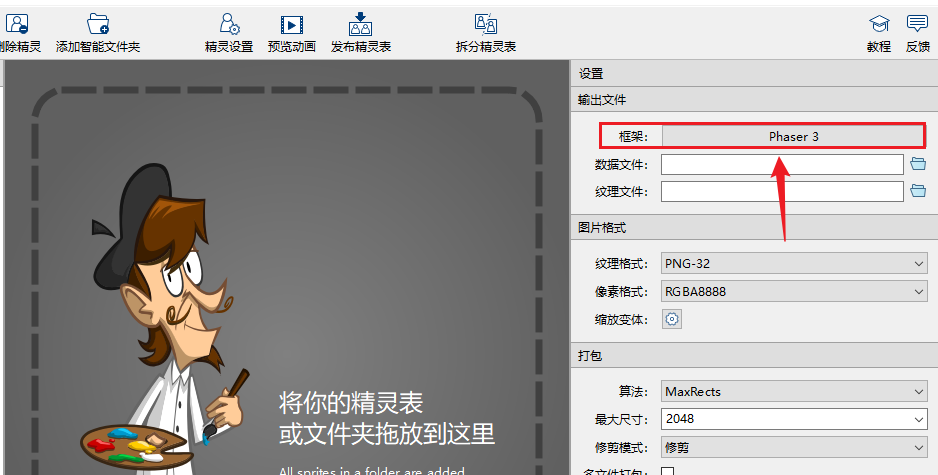This screenshot has height=475, width=938.
Task: Click the Packing (打包) section header
Action: [x=754, y=355]
